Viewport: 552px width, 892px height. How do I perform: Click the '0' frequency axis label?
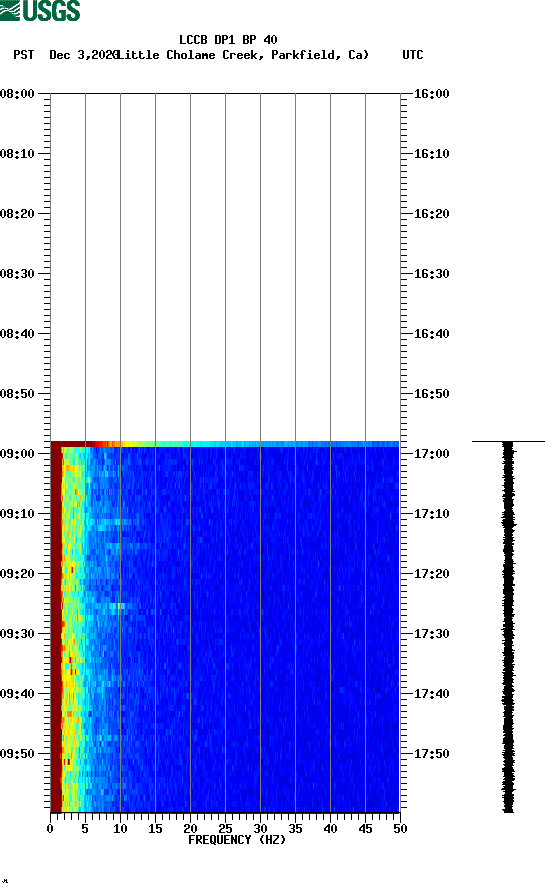(50, 829)
